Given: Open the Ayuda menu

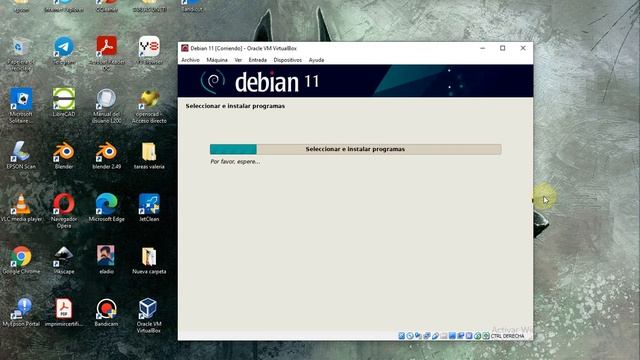Looking at the screenshot, I should pyautogui.click(x=316, y=60).
